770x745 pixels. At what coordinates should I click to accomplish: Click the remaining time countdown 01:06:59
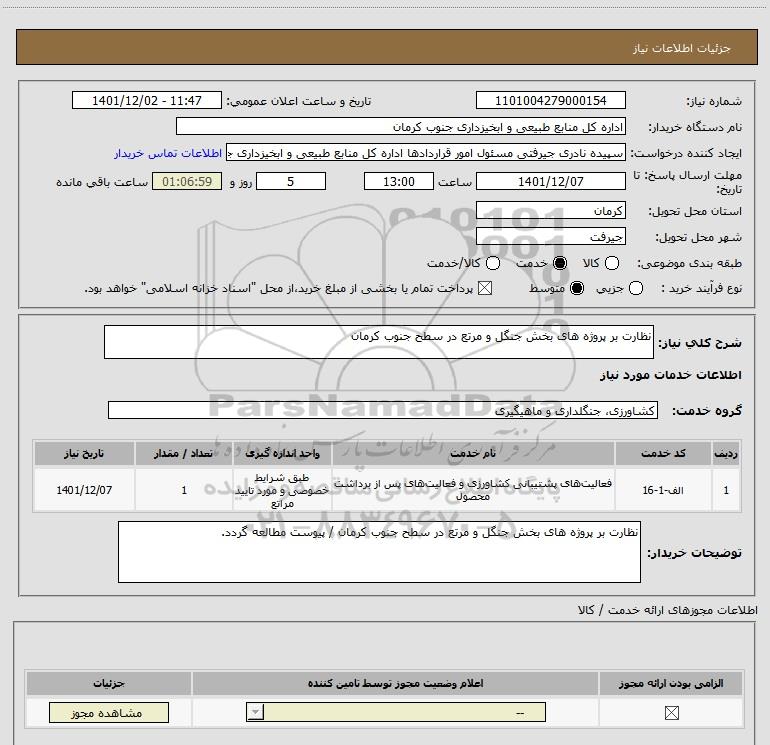click(187, 181)
